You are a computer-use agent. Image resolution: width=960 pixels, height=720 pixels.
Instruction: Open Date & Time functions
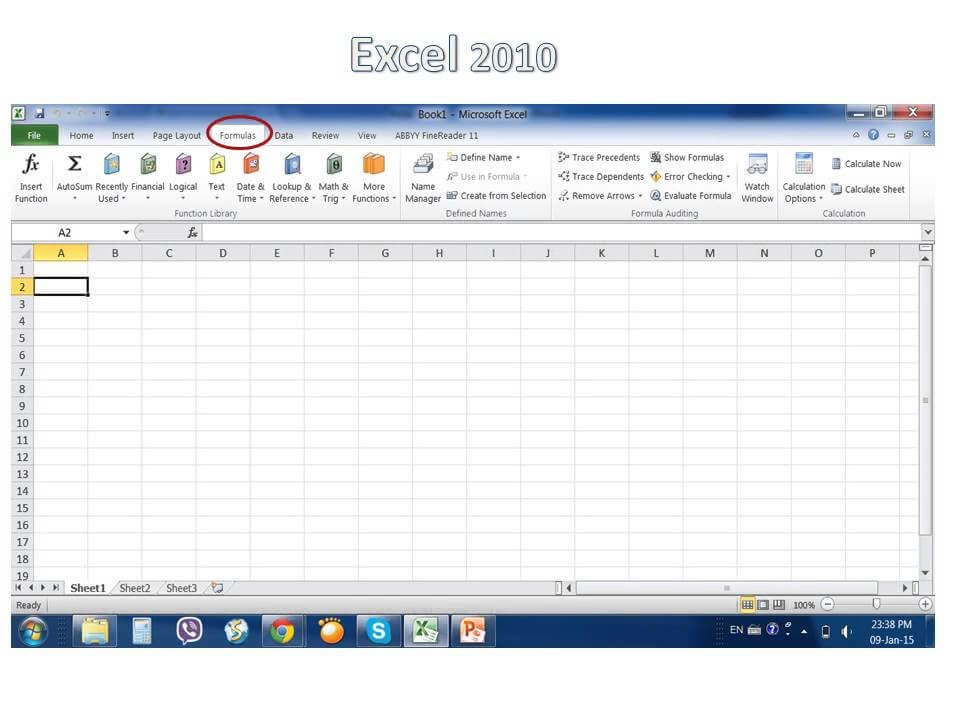coord(250,178)
